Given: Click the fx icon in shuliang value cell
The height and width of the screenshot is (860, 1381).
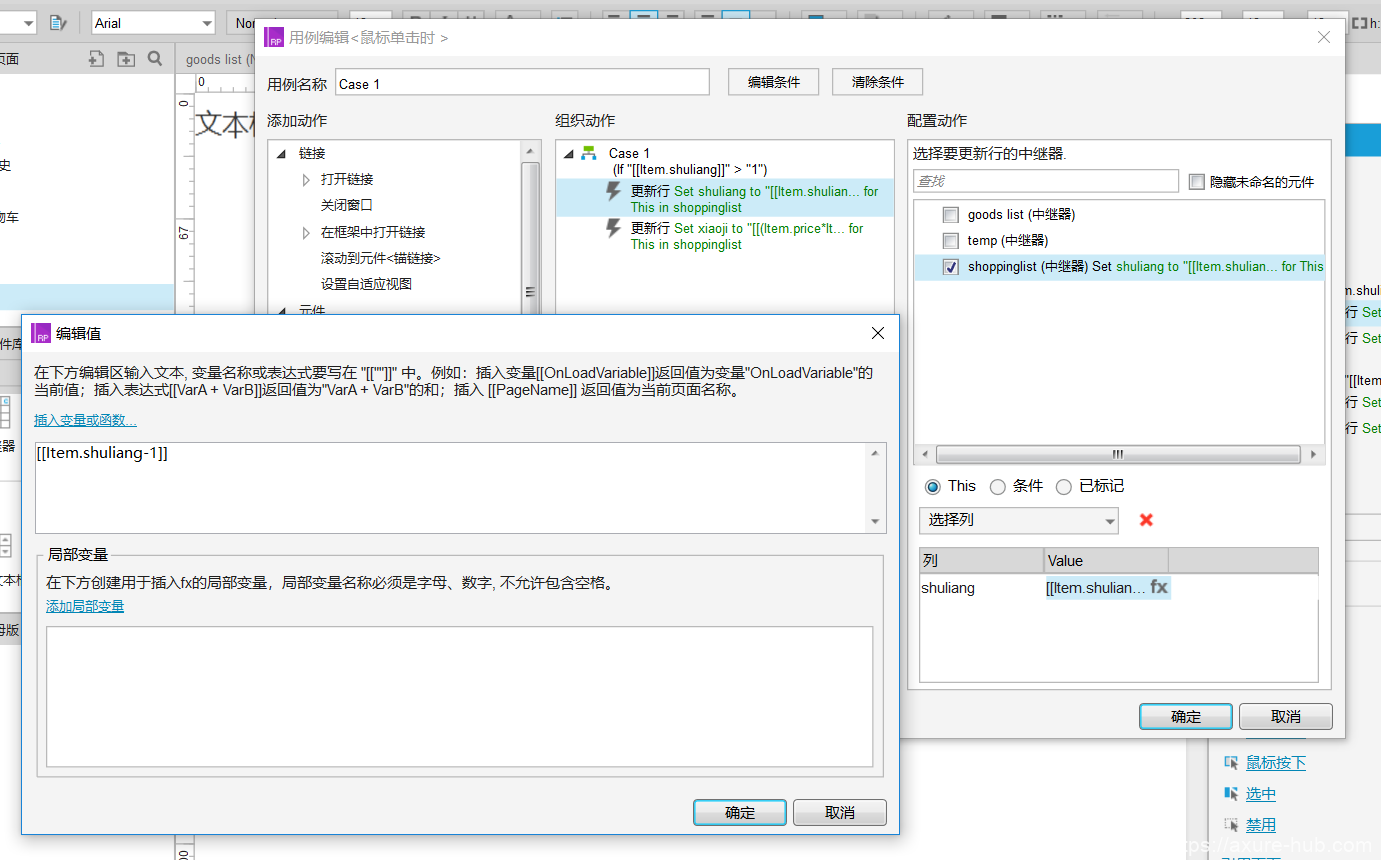Looking at the screenshot, I should click(x=1159, y=587).
